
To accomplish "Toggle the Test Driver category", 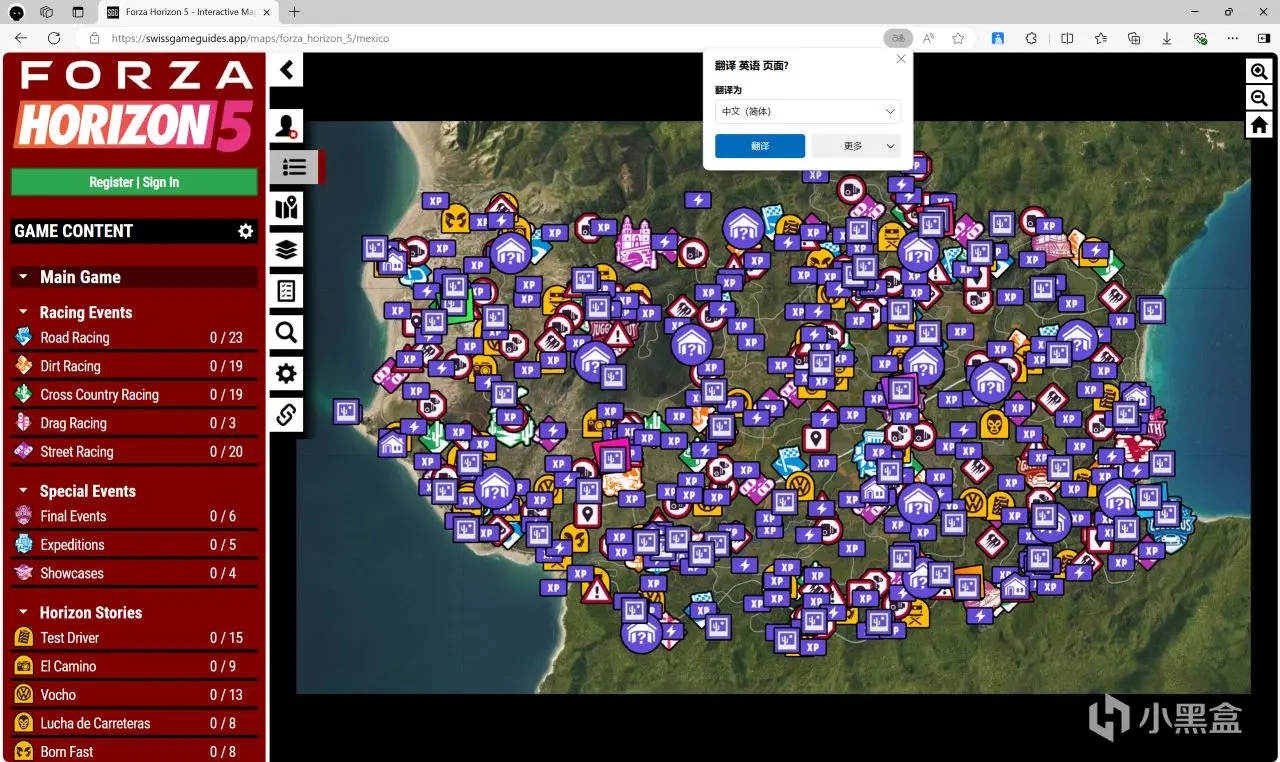I will click(134, 637).
